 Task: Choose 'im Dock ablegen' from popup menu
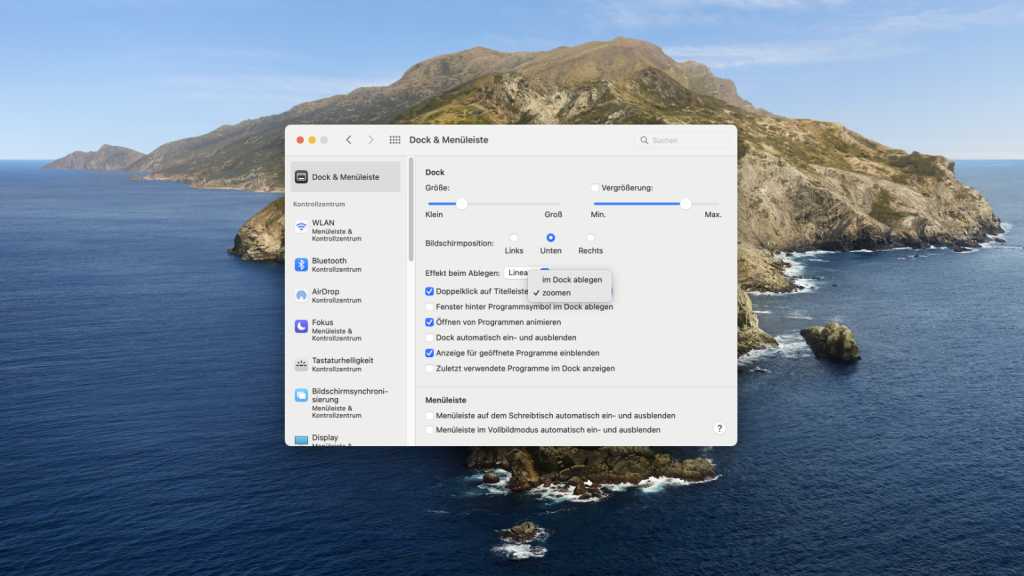point(569,280)
